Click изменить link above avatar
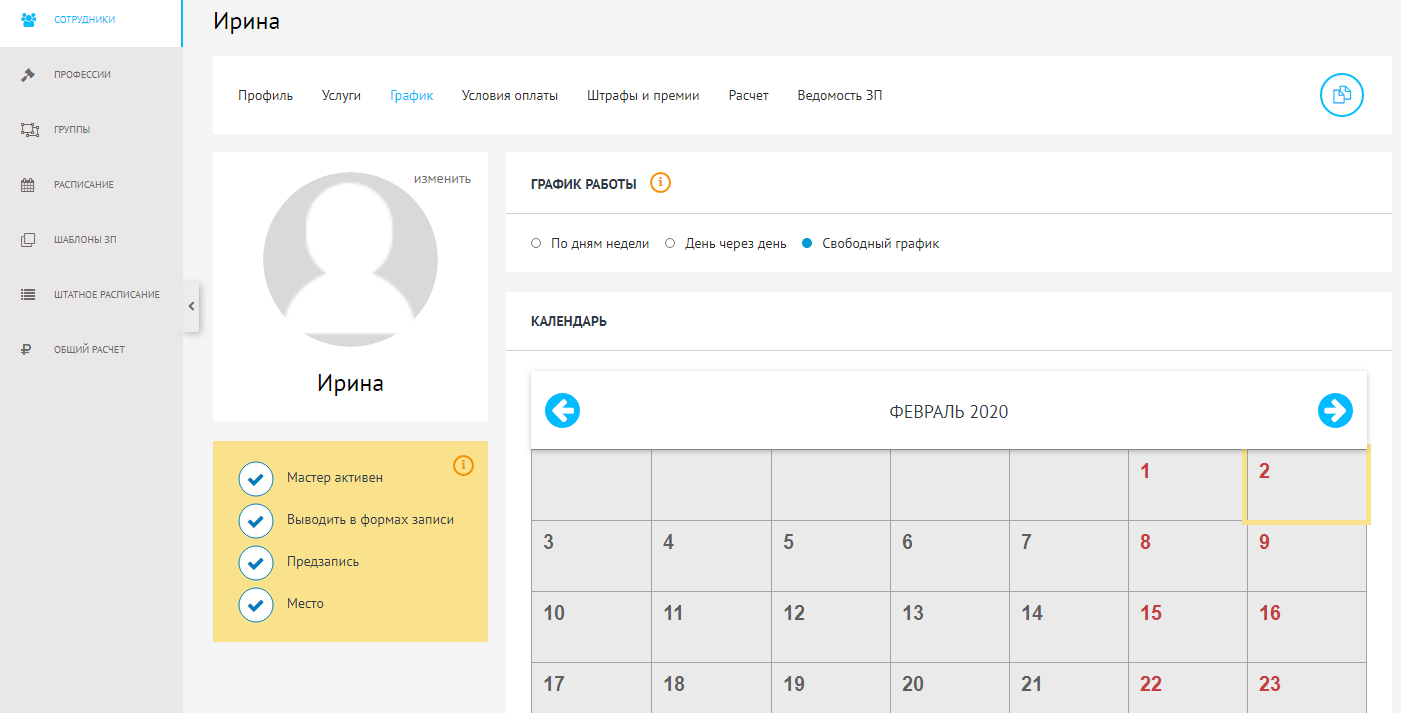Image resolution: width=1401 pixels, height=713 pixels. click(442, 179)
